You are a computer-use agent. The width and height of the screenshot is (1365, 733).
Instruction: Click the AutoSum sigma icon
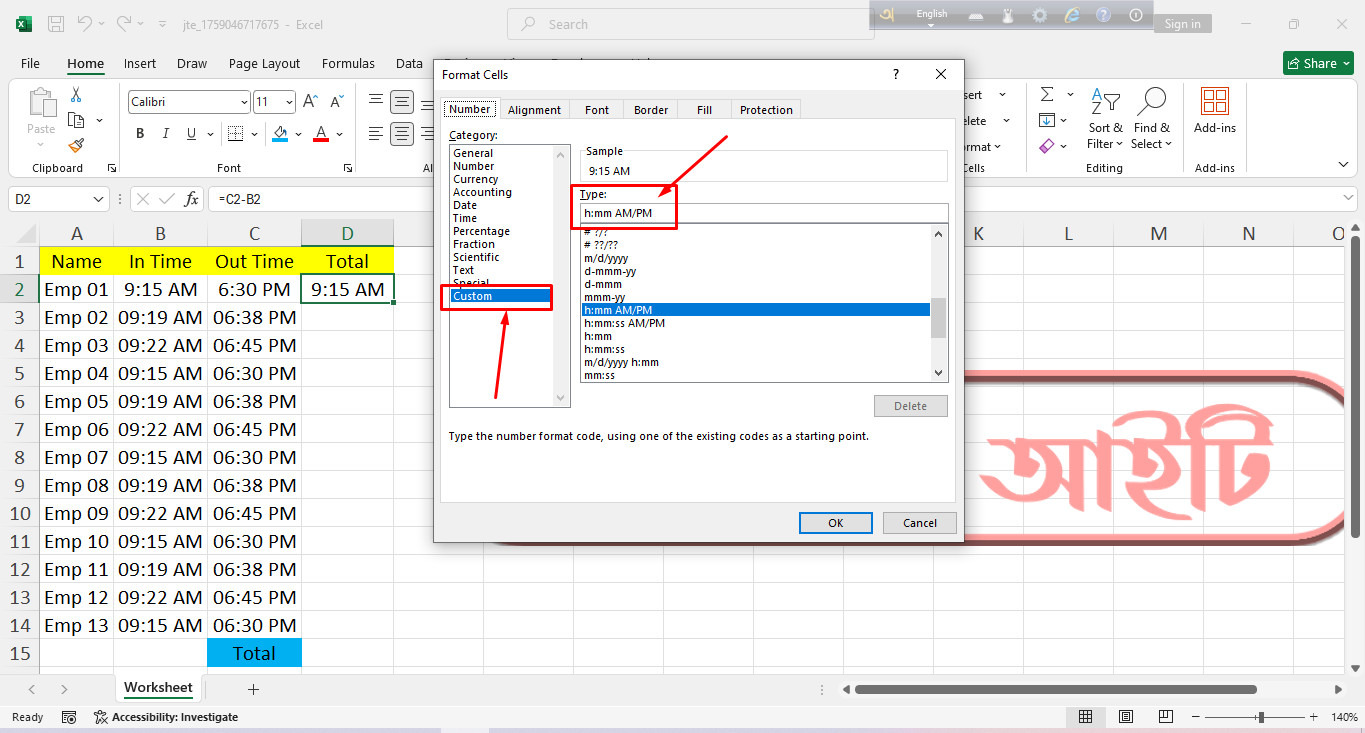pyautogui.click(x=1047, y=95)
